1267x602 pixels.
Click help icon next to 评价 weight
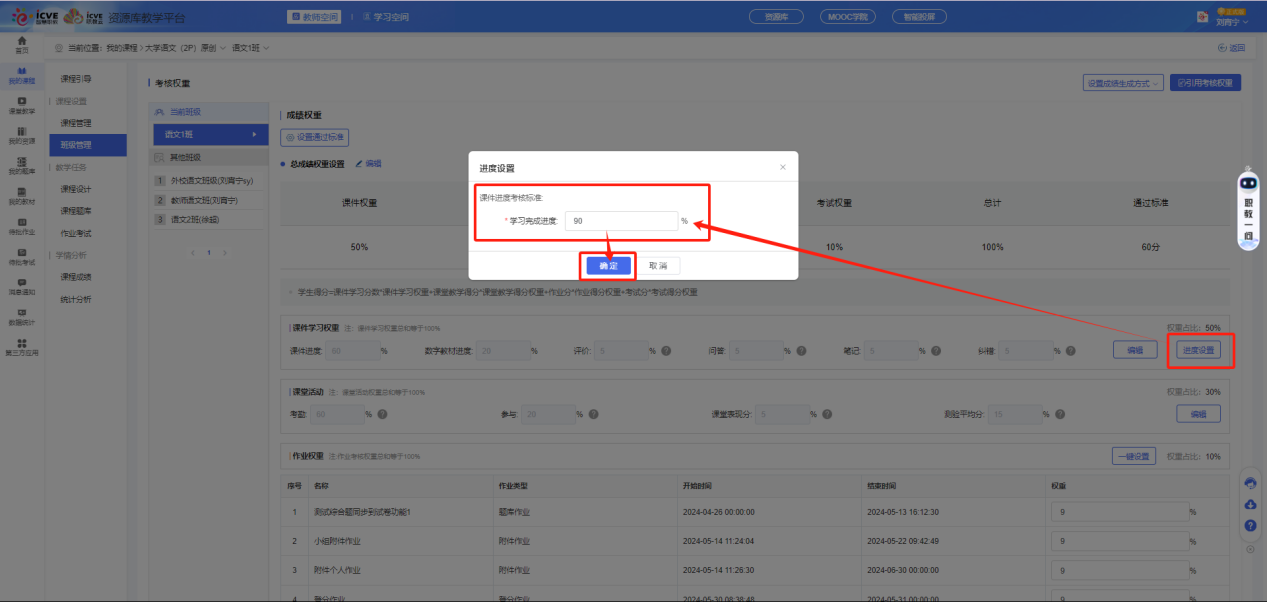[666, 351]
